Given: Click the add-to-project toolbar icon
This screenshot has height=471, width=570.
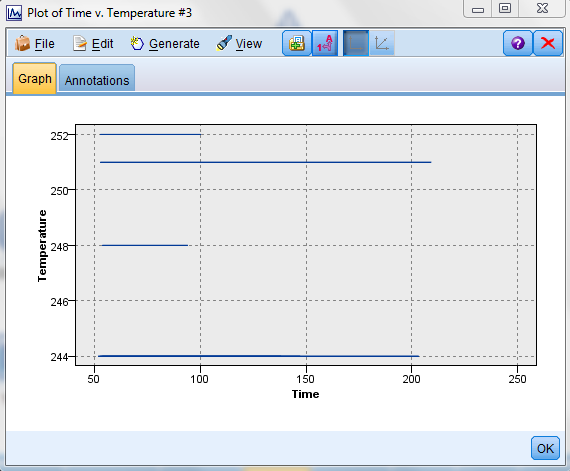Looking at the screenshot, I should click(297, 43).
